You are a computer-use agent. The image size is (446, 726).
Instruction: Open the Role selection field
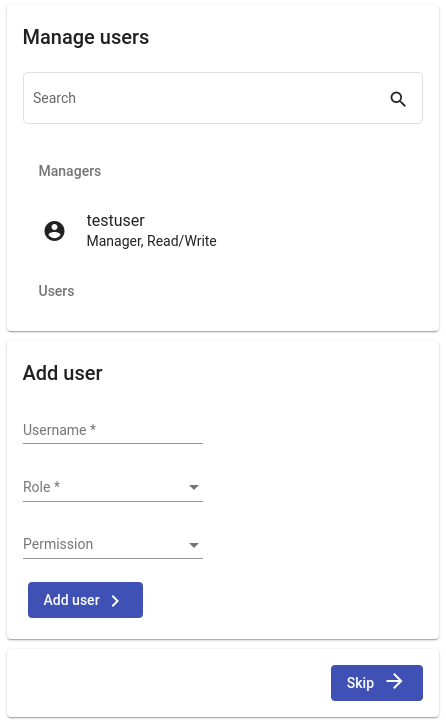(x=113, y=488)
